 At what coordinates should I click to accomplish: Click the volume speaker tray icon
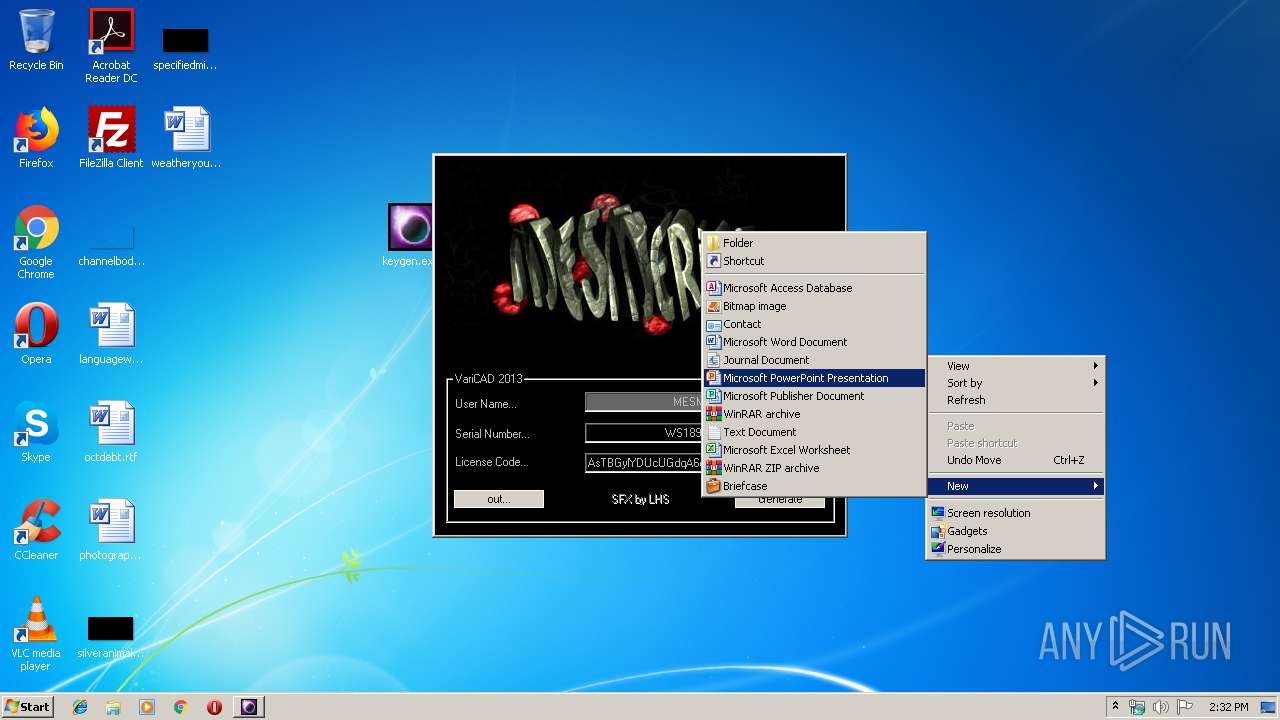pyautogui.click(x=1161, y=707)
